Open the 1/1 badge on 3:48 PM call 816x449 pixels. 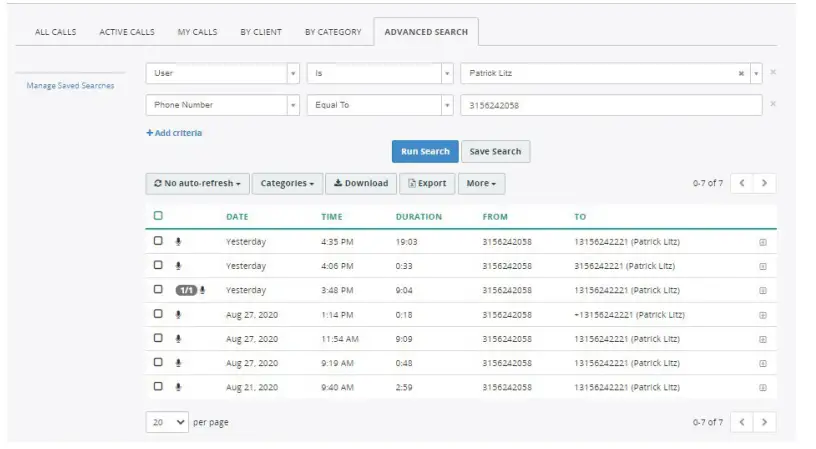pyautogui.click(x=186, y=290)
